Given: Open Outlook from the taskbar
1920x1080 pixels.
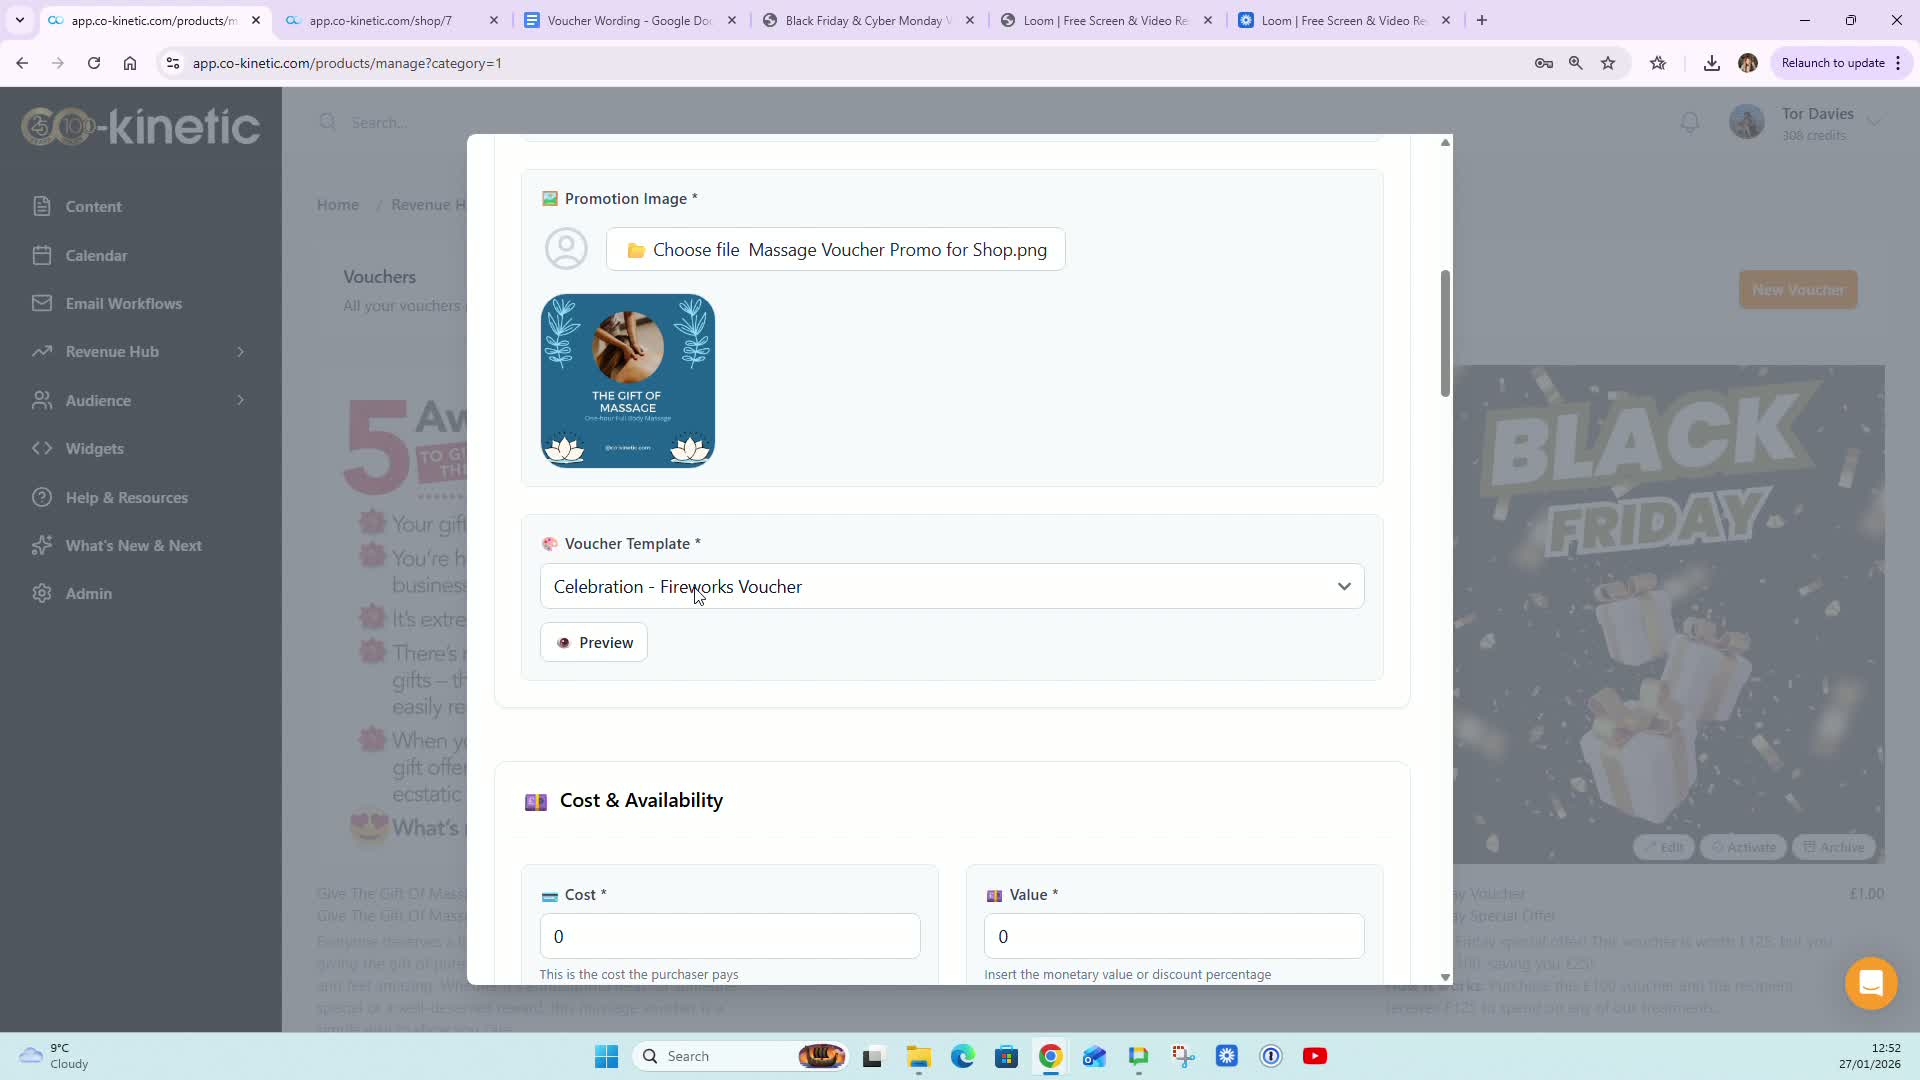Looking at the screenshot, I should click(1094, 1057).
